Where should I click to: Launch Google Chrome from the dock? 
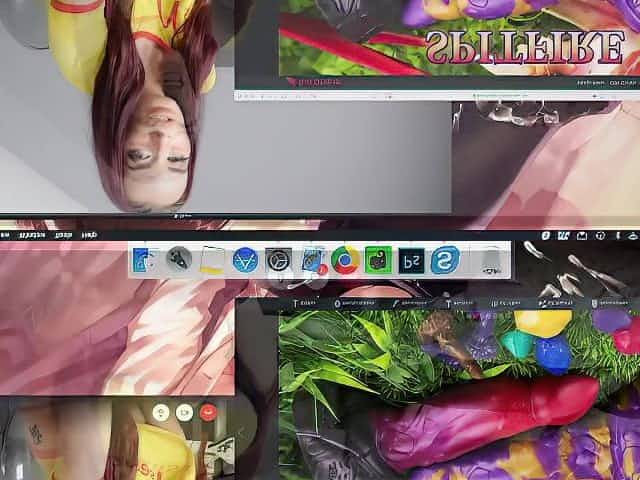345,261
